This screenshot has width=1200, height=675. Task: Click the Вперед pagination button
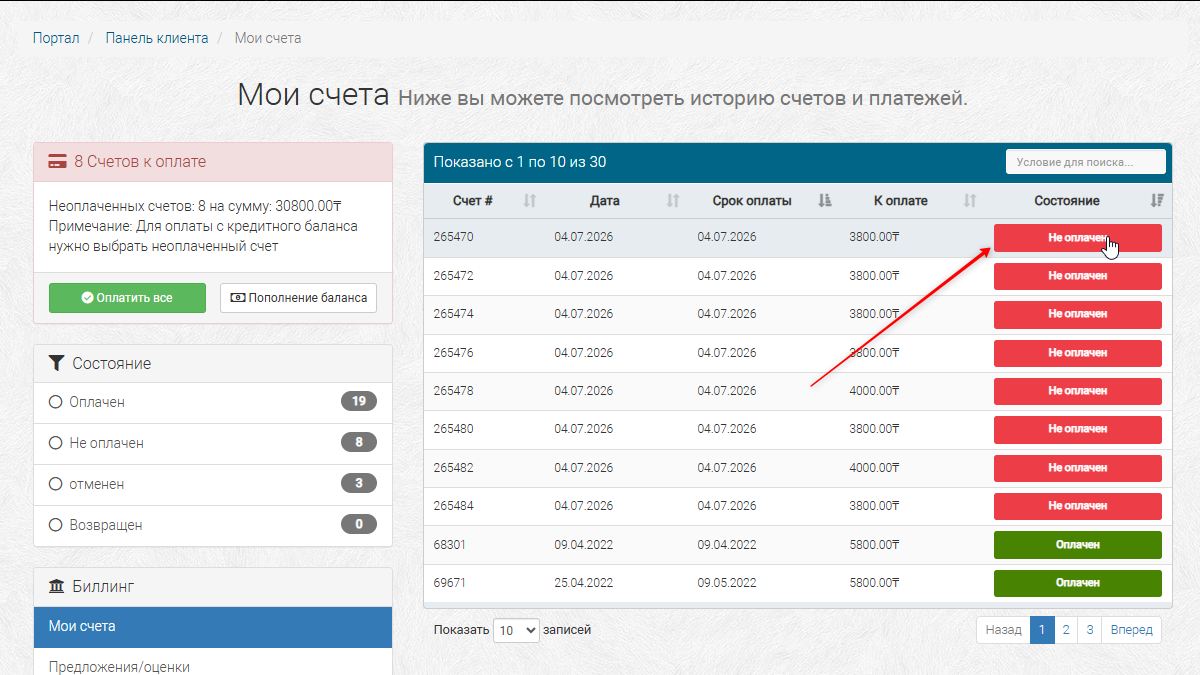click(1131, 630)
